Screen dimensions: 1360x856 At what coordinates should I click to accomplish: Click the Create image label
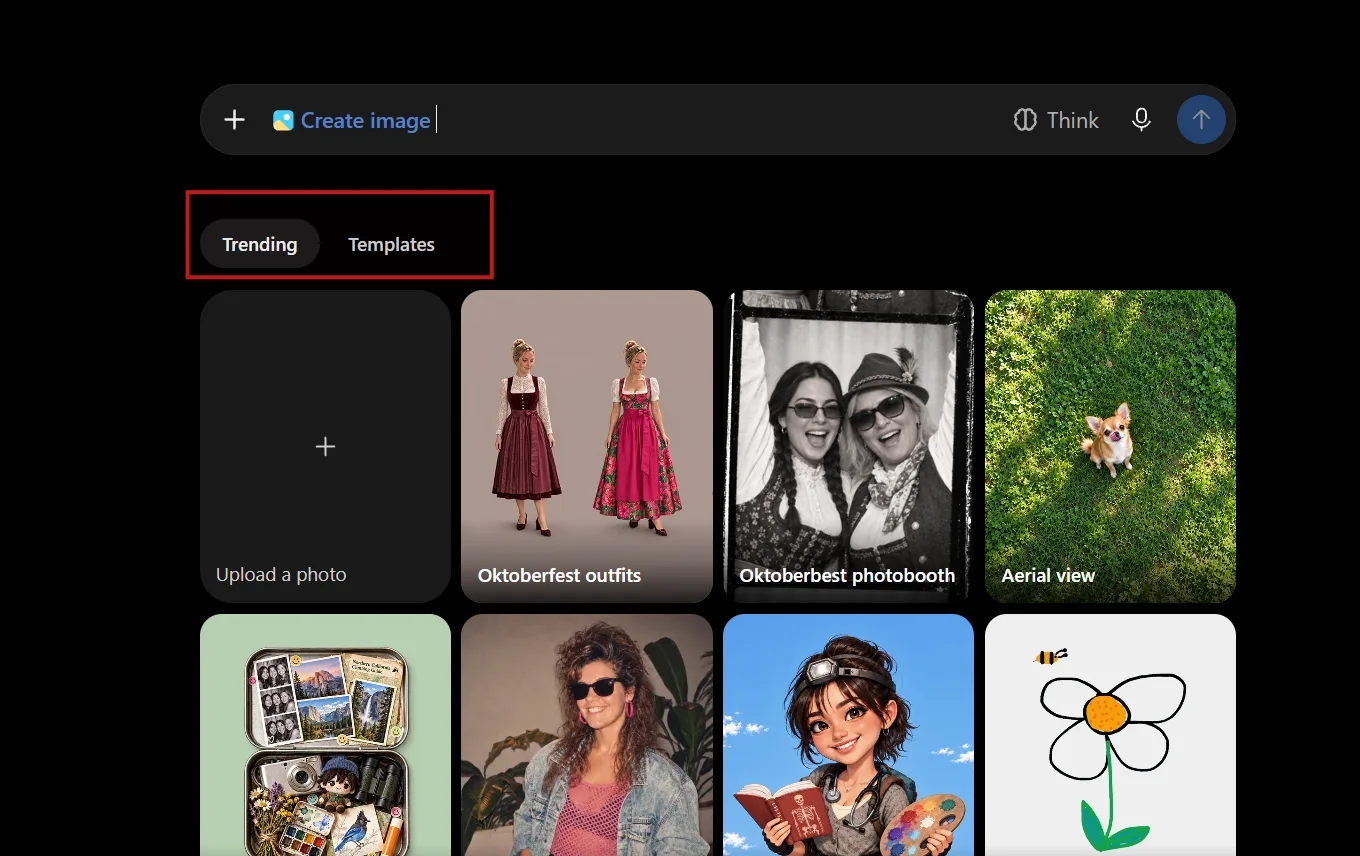pos(365,121)
